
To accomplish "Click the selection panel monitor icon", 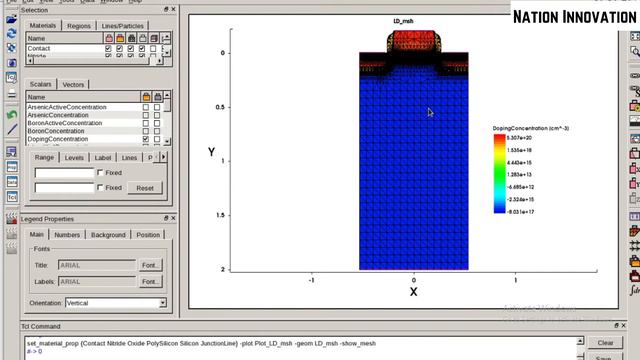I will click(x=11, y=152).
